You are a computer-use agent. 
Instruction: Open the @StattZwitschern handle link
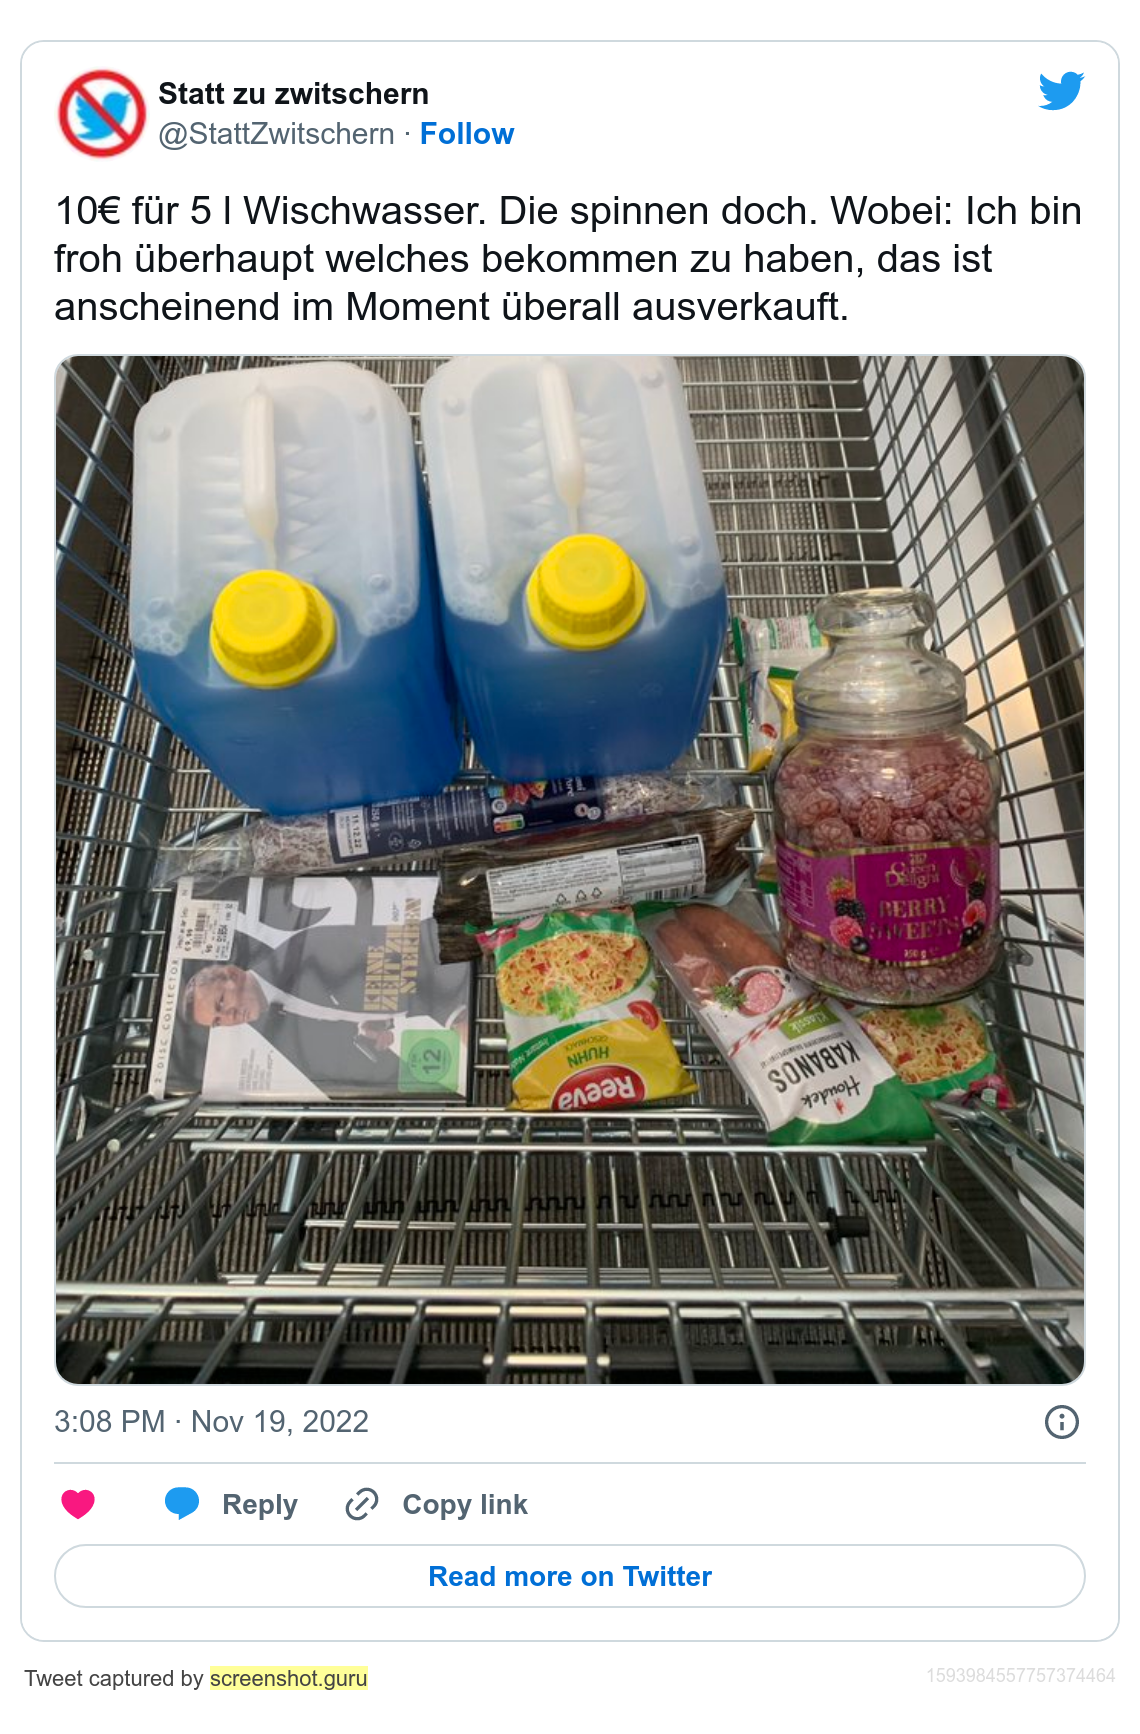(x=277, y=134)
